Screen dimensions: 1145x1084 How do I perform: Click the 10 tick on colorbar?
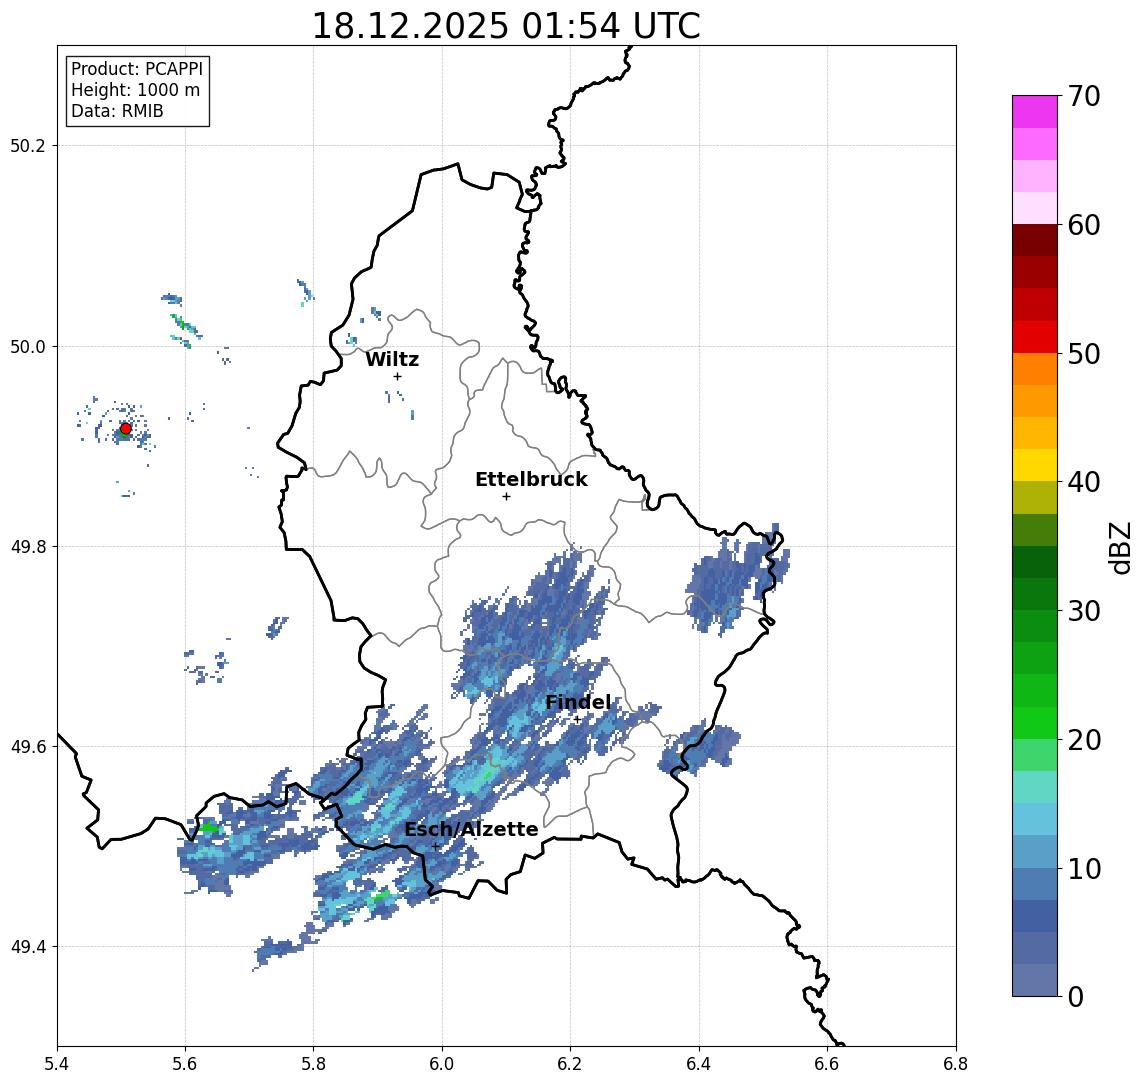1084,869
